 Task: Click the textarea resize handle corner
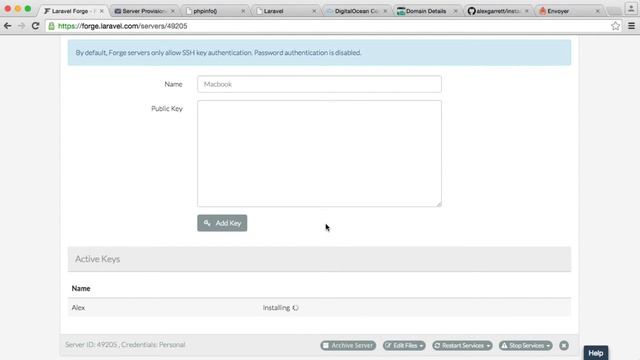click(x=438, y=204)
